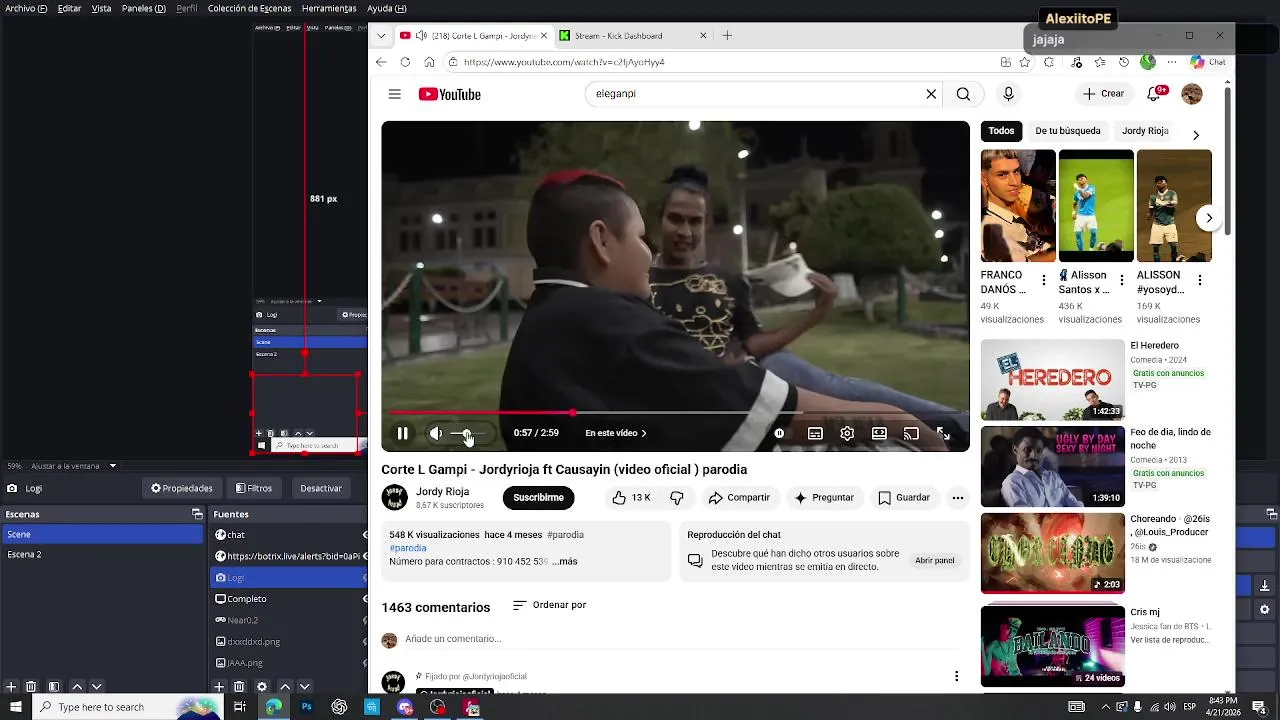The width and height of the screenshot is (1280, 720).
Task: Clear the YouTube search text
Action: pos(931,94)
